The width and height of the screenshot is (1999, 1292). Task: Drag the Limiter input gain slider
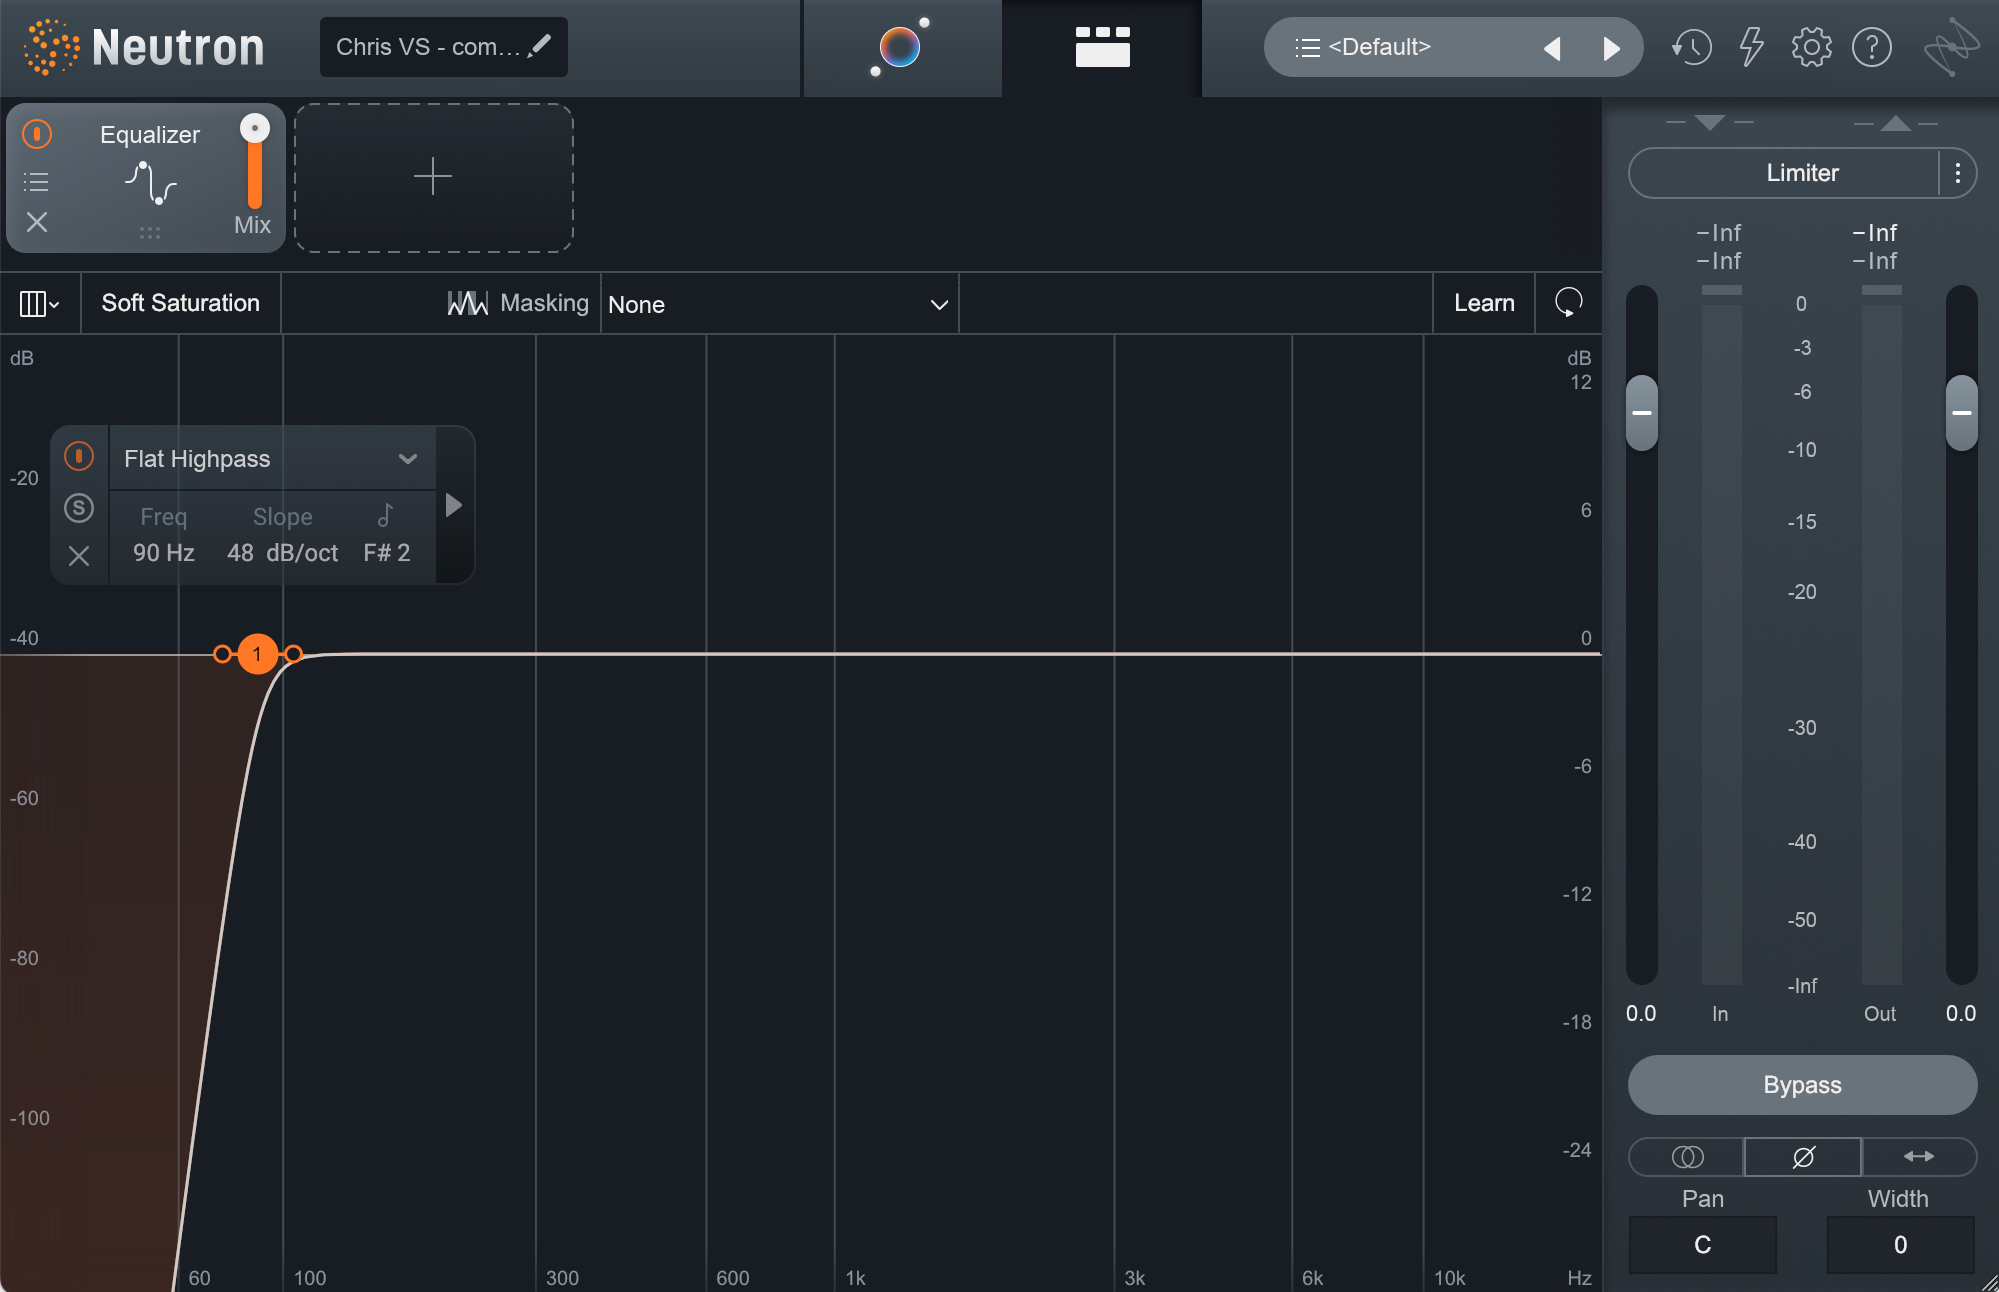[x=1641, y=415]
